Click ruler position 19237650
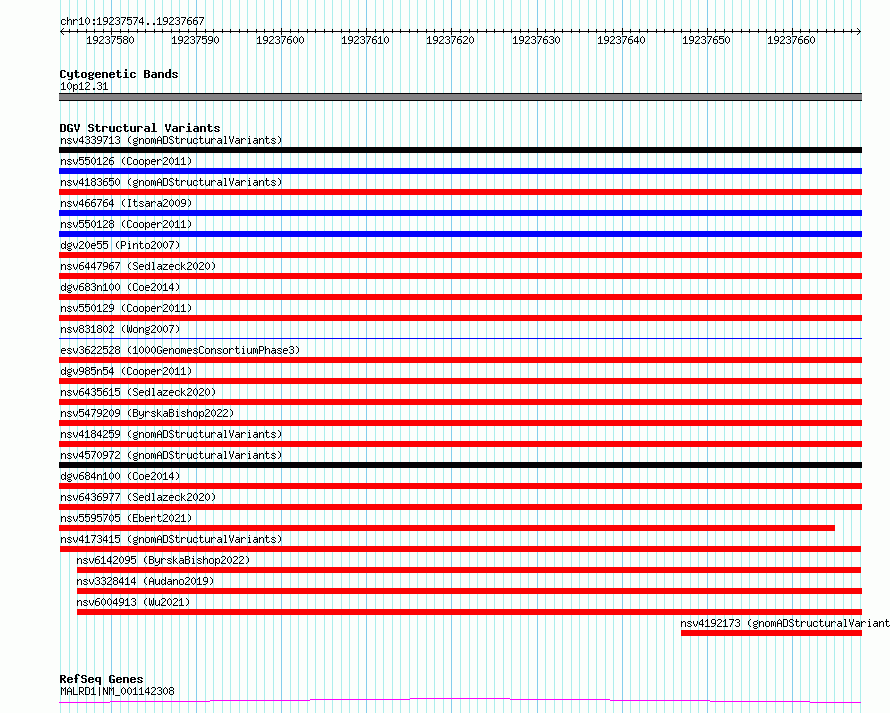The width and height of the screenshot is (890, 713). pos(707,40)
